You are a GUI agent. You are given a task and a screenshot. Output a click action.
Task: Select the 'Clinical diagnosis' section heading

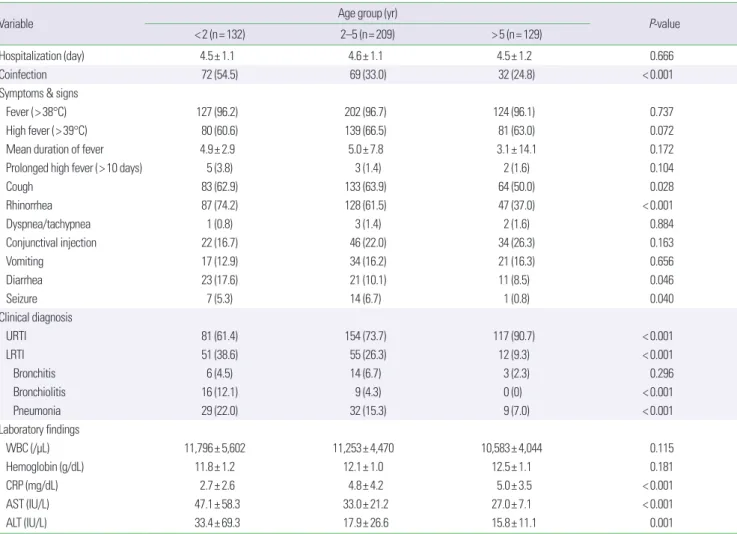tap(36, 317)
